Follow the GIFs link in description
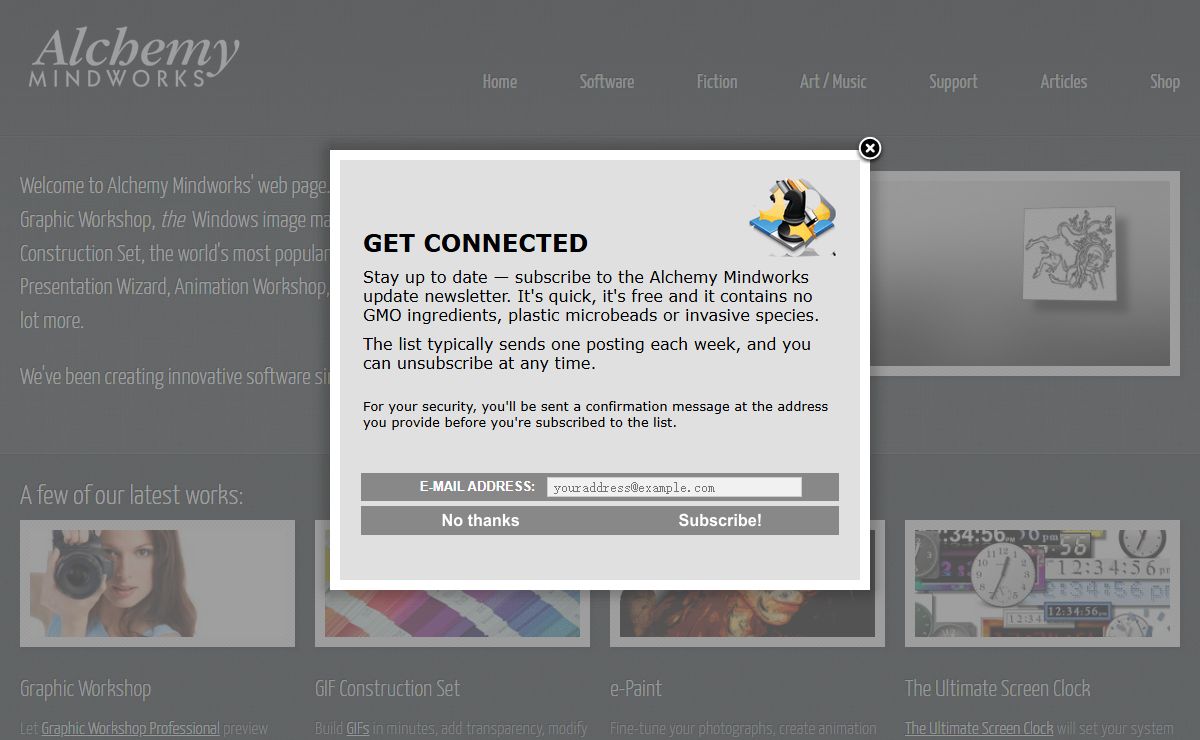 (358, 728)
